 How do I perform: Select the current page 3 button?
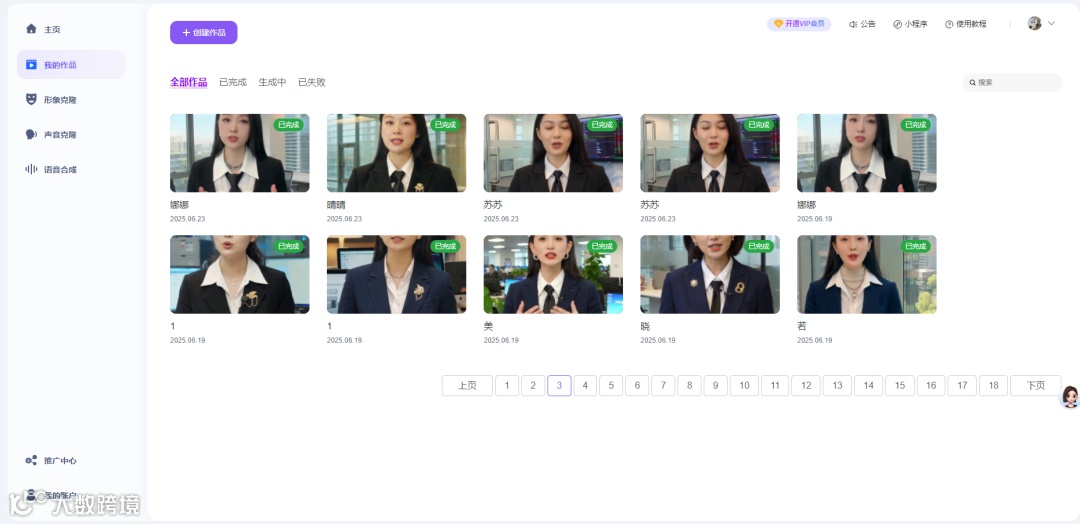coord(559,386)
